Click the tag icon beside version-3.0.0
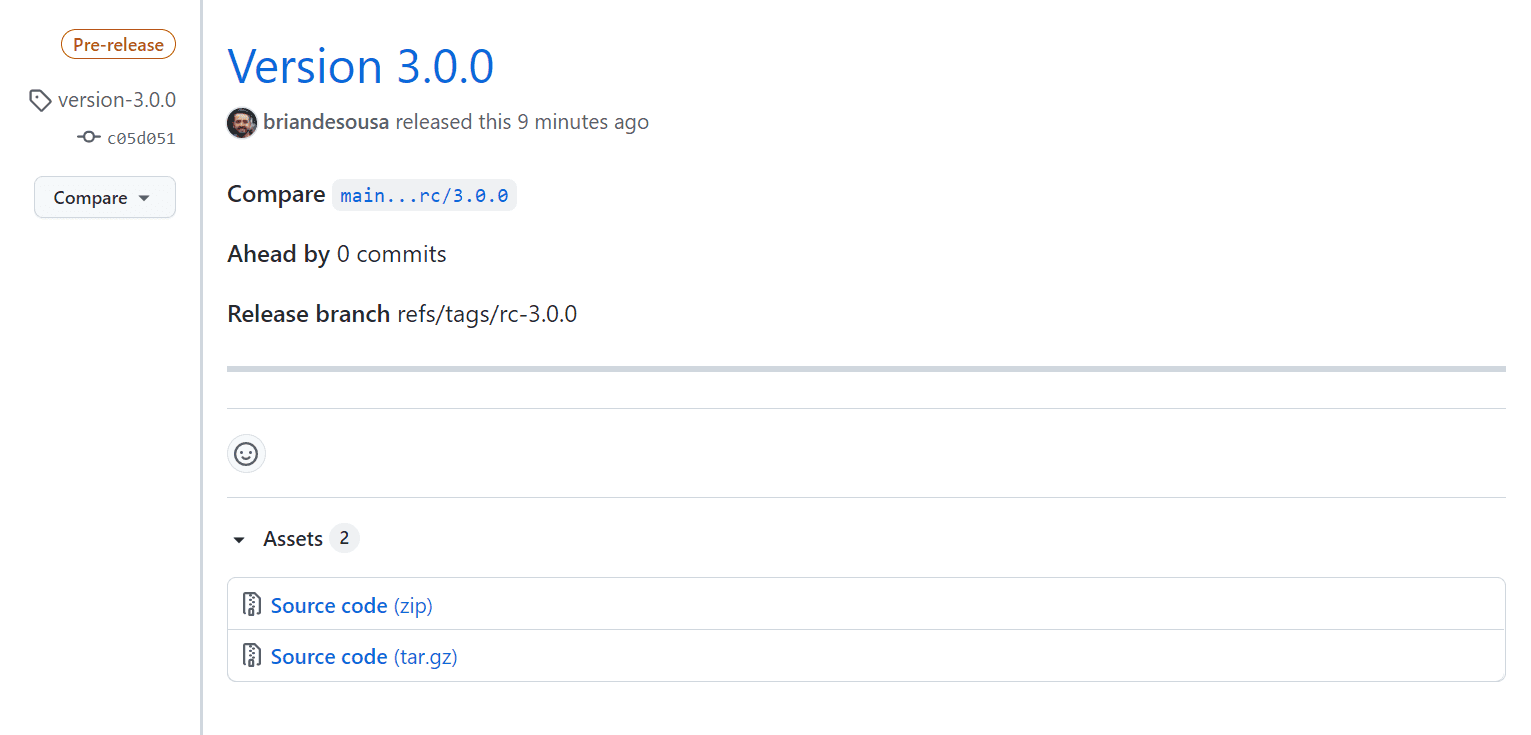The width and height of the screenshot is (1531, 735). coord(40,100)
